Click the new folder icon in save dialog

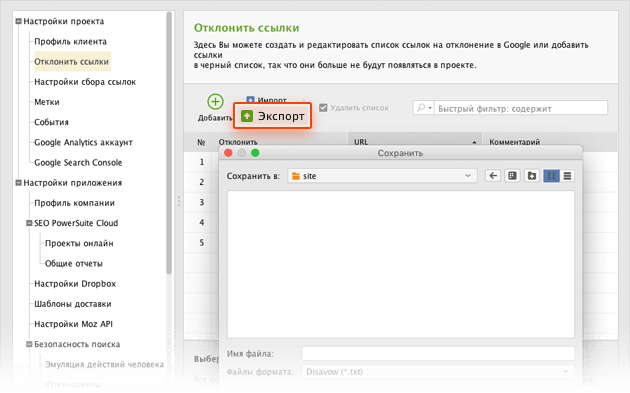click(532, 176)
